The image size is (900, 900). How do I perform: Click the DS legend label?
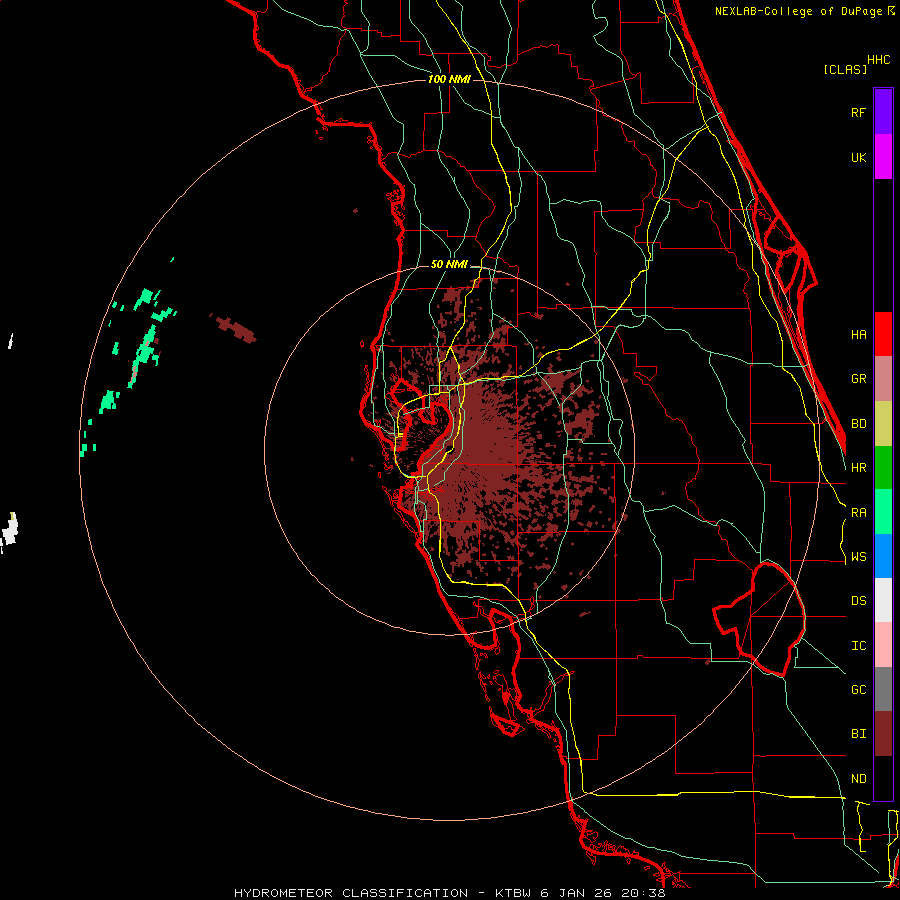[x=858, y=601]
